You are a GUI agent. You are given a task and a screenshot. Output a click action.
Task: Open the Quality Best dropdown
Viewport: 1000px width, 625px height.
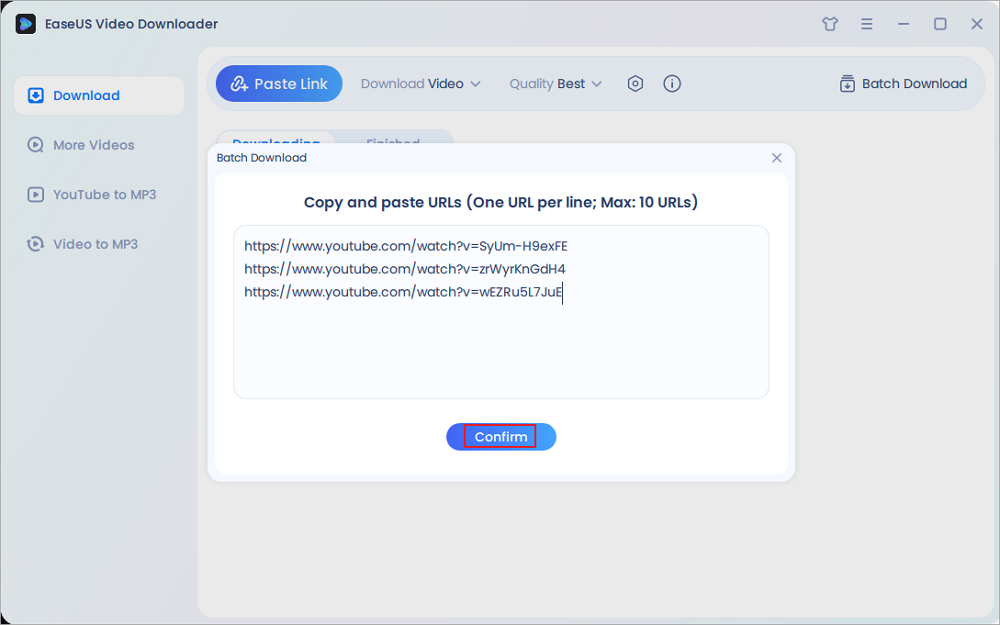pyautogui.click(x=555, y=84)
